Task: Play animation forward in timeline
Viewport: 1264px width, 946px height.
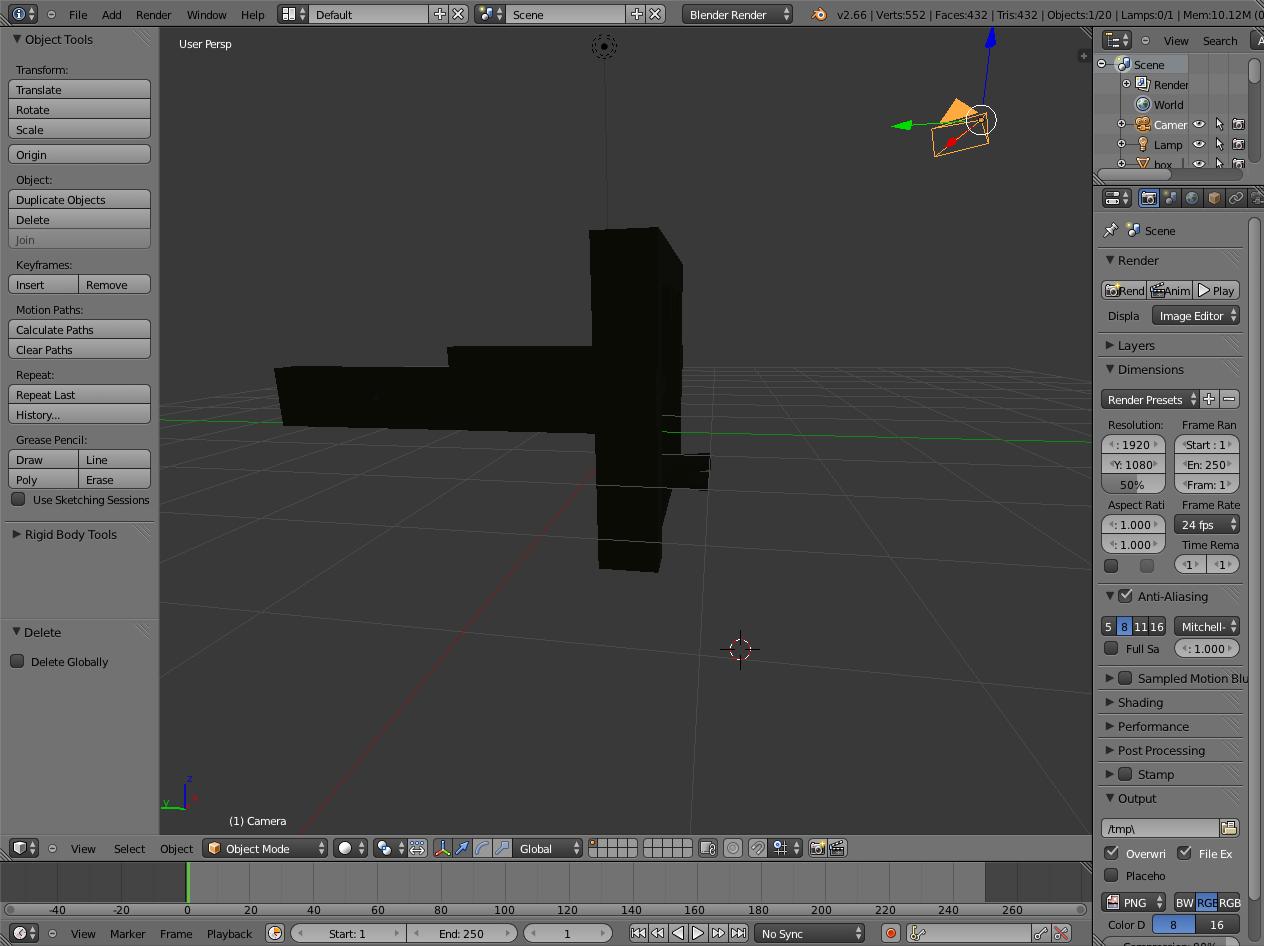Action: [698, 933]
